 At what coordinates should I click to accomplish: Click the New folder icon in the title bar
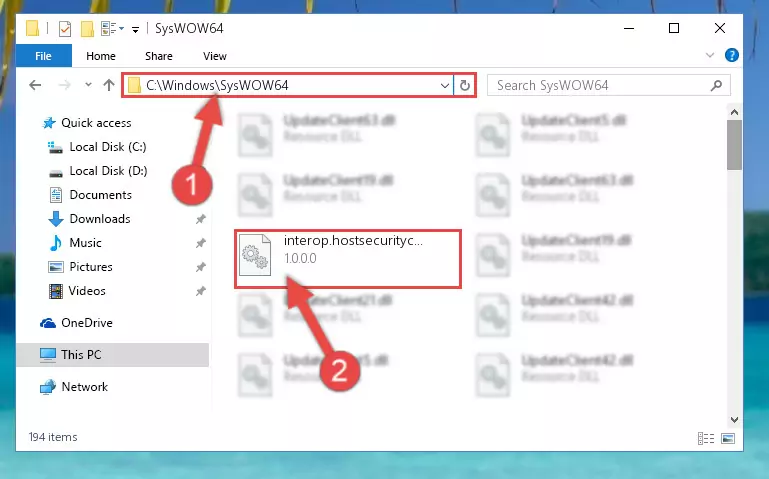87,29
